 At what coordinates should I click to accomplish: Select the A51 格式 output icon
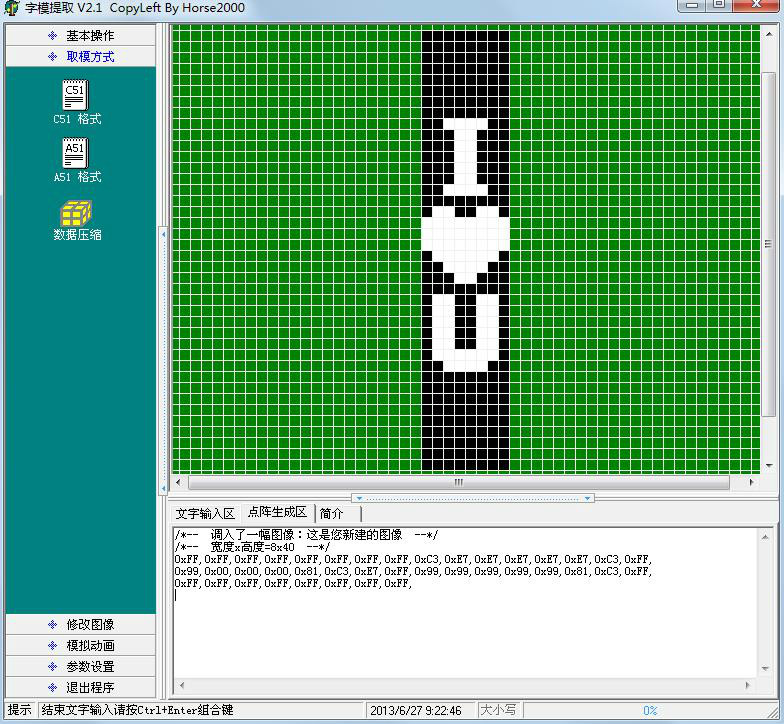coord(76,154)
